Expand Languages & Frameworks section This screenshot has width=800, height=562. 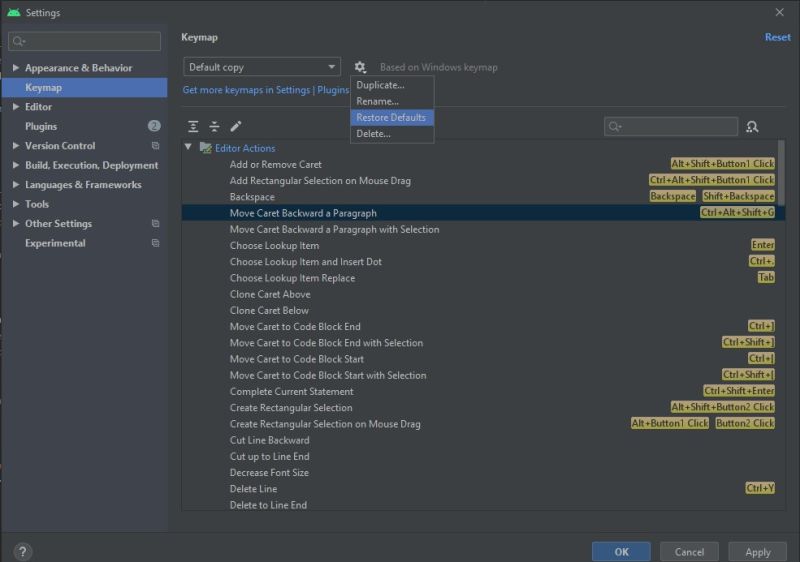click(16, 184)
